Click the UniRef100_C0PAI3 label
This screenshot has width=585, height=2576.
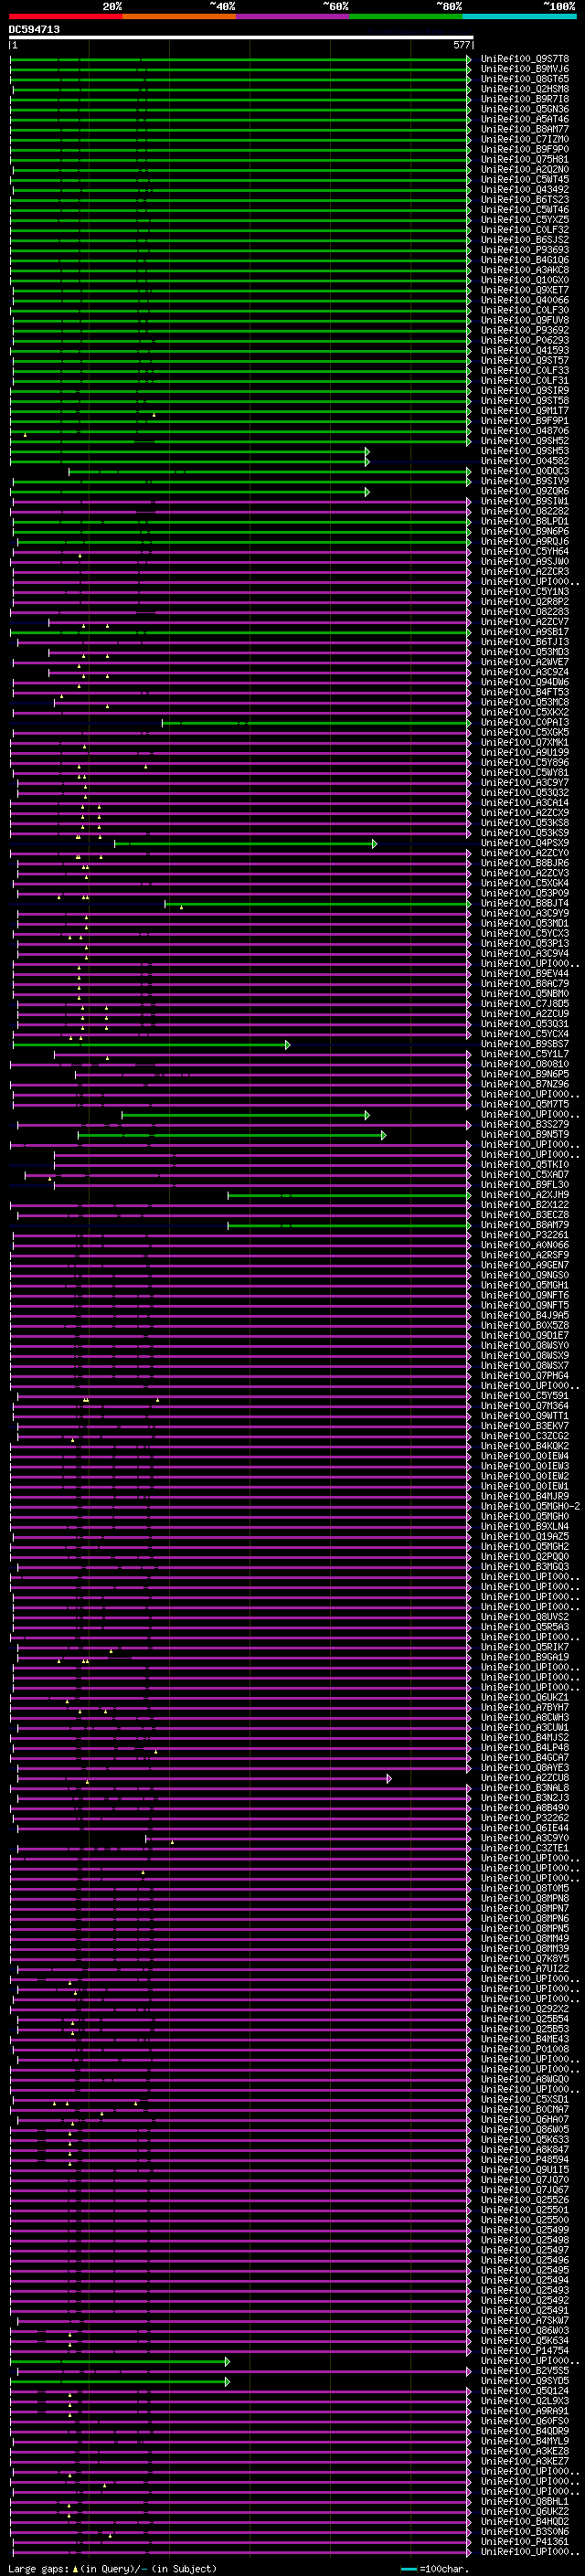(x=525, y=722)
